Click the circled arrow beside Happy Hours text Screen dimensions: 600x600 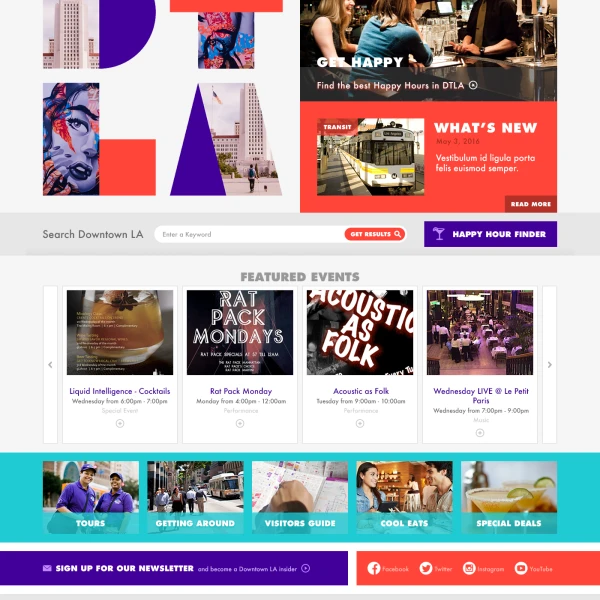pyautogui.click(x=473, y=85)
